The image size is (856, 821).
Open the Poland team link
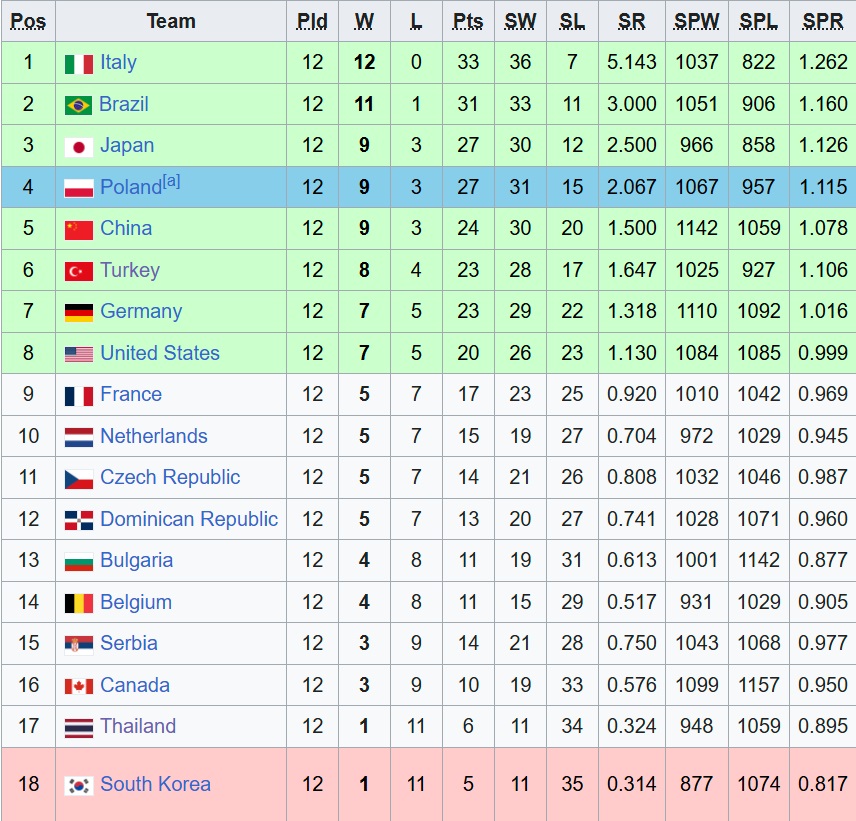click(131, 187)
